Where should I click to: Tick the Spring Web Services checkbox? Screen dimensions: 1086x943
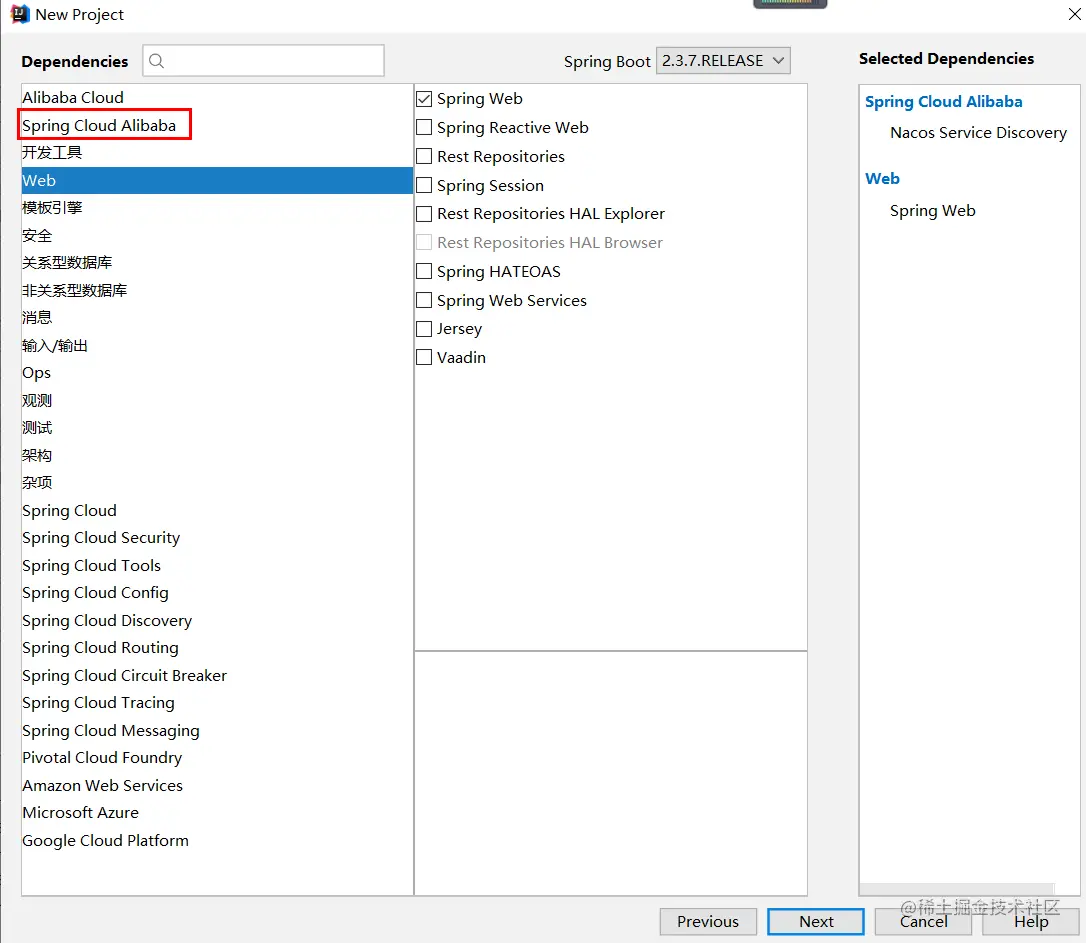point(424,300)
